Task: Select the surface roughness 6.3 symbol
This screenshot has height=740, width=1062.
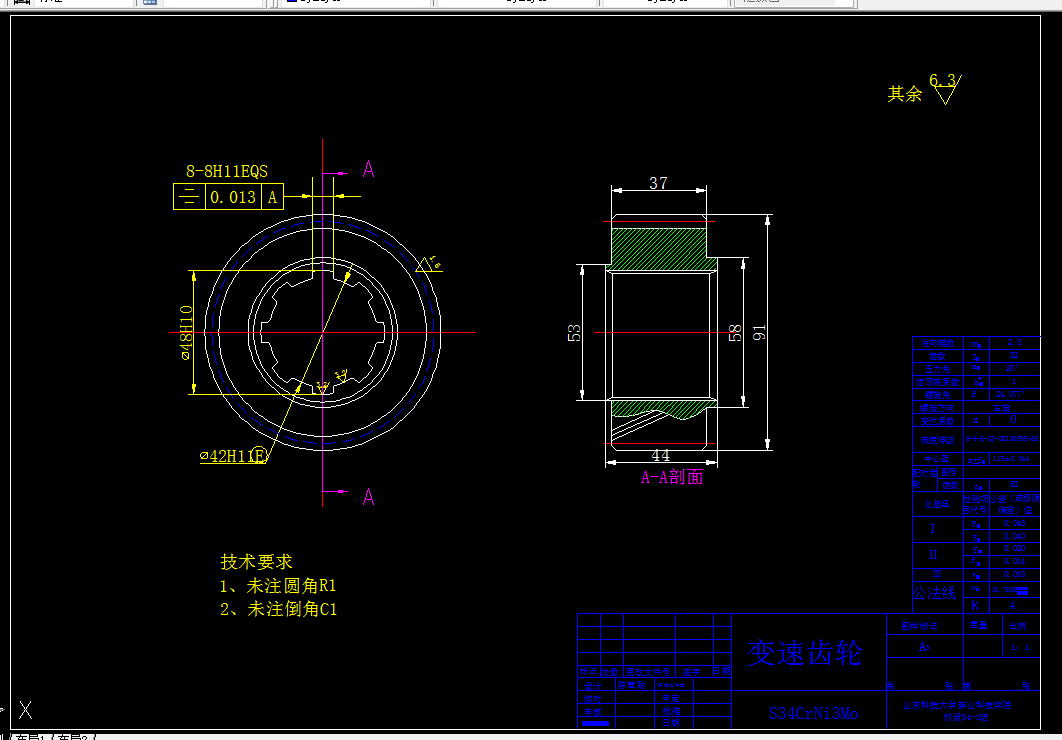Action: point(946,89)
